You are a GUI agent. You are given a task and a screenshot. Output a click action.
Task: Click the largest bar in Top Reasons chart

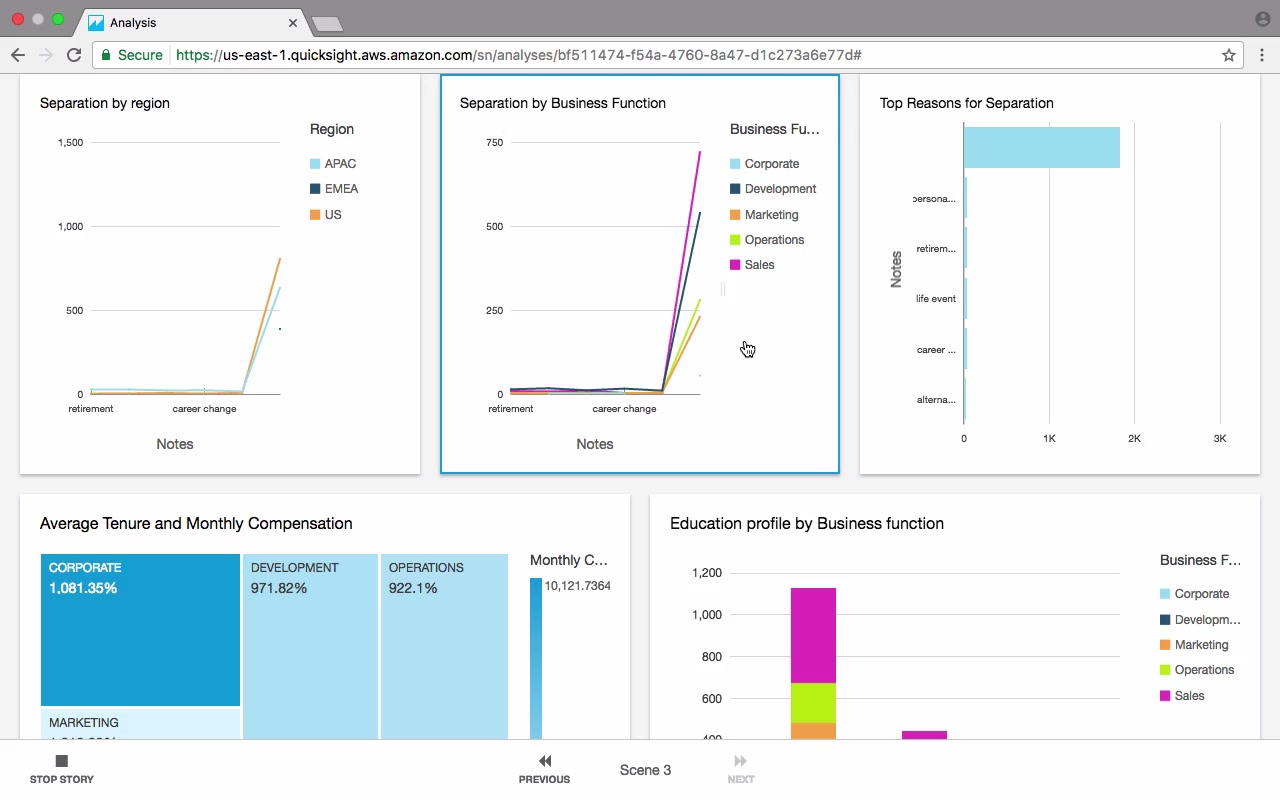coord(1041,147)
